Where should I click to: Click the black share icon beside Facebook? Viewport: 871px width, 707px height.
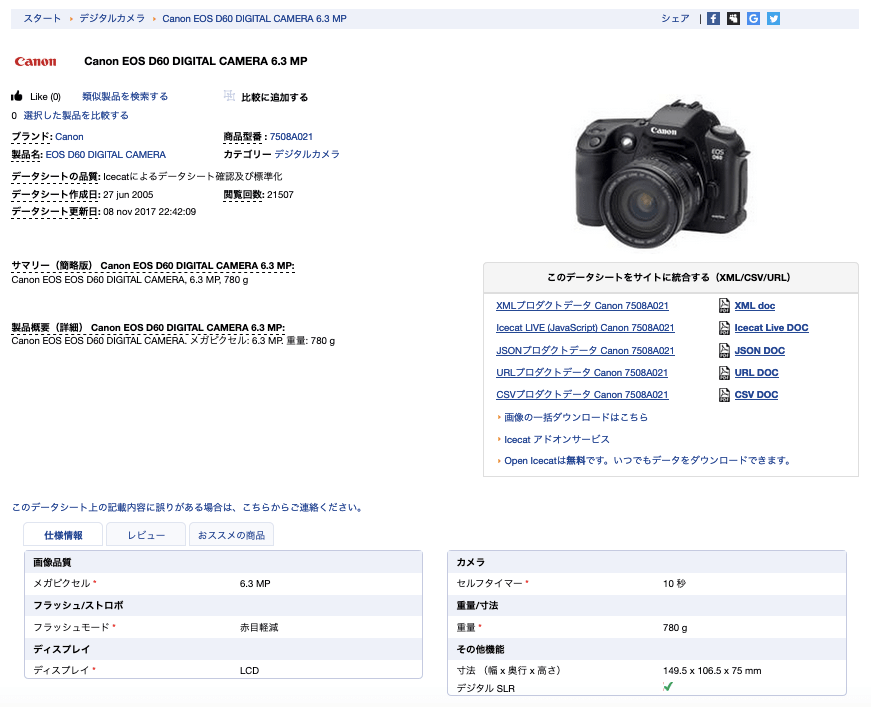click(733, 18)
